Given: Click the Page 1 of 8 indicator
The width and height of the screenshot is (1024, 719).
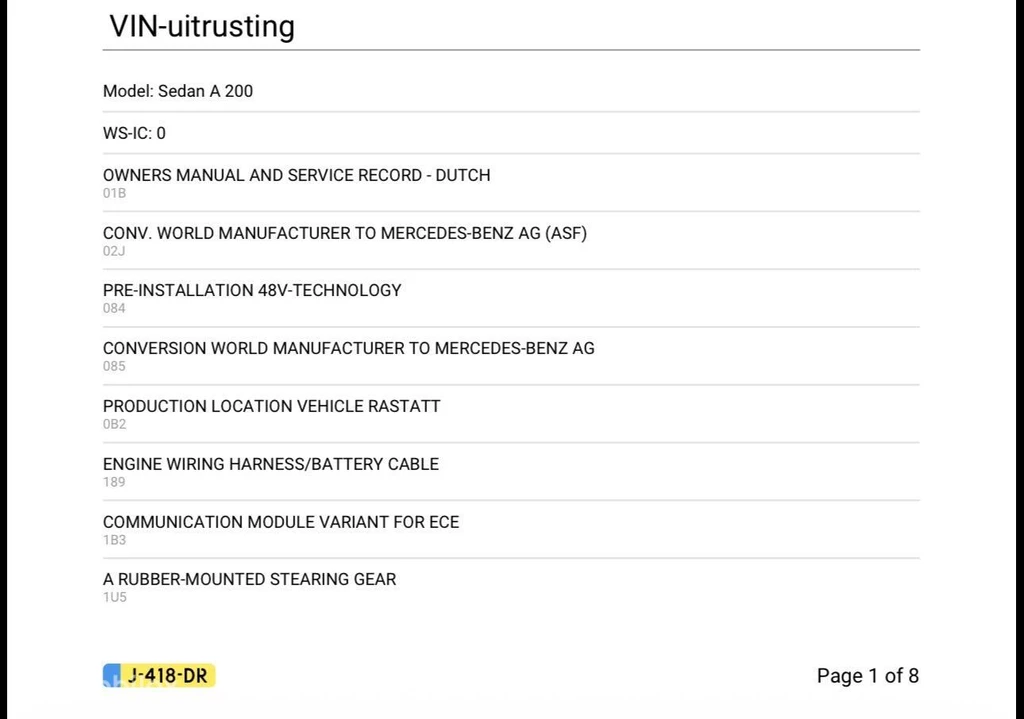Looking at the screenshot, I should tap(867, 676).
